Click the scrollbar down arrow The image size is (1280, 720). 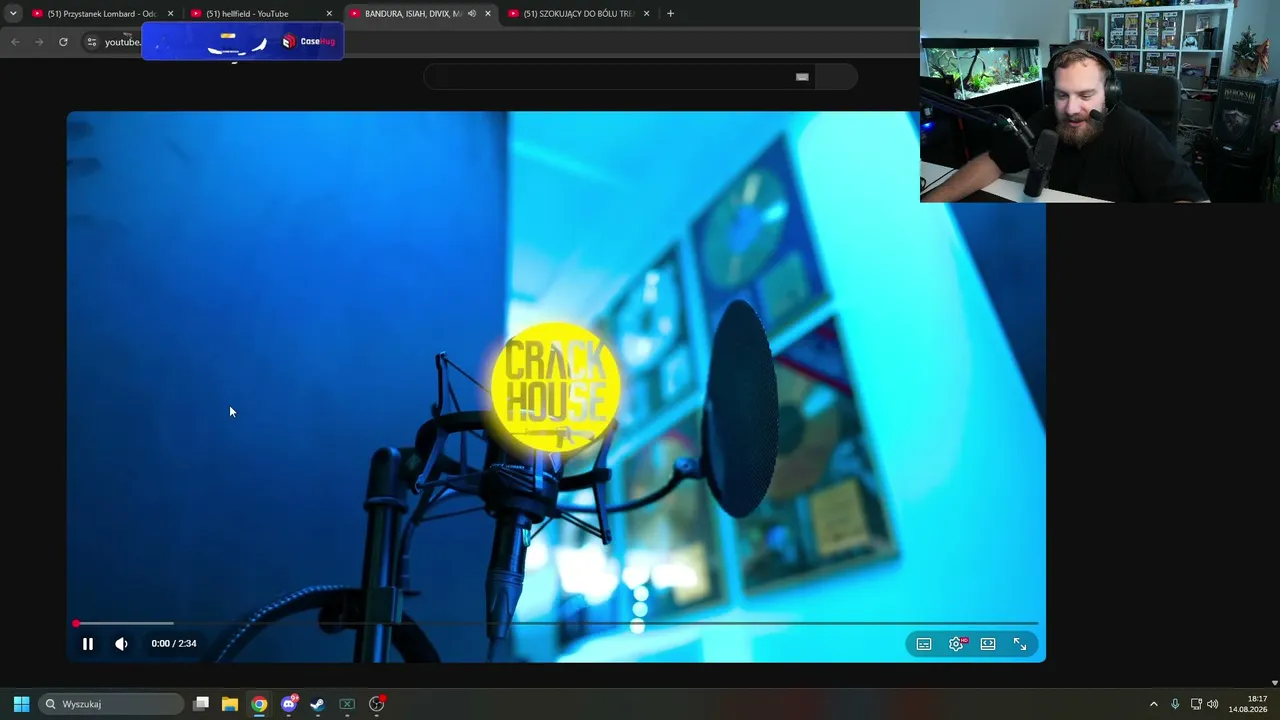point(1274,683)
